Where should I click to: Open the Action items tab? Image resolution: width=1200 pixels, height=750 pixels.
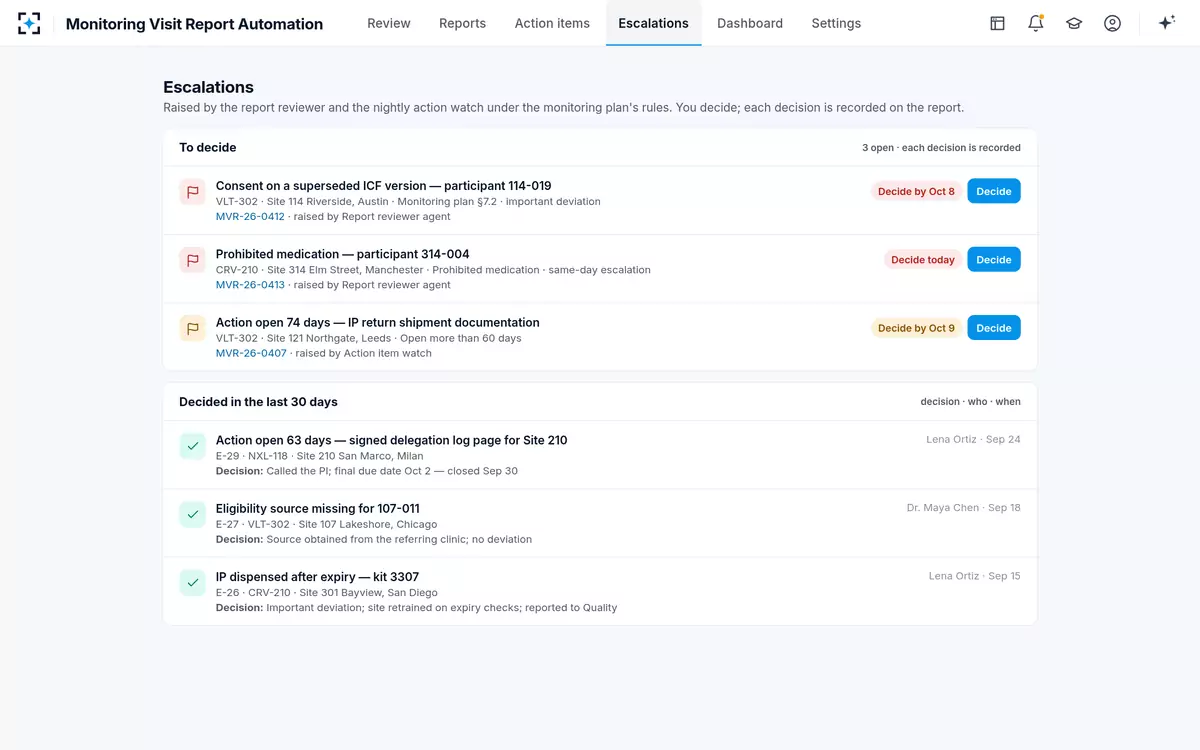pos(552,23)
